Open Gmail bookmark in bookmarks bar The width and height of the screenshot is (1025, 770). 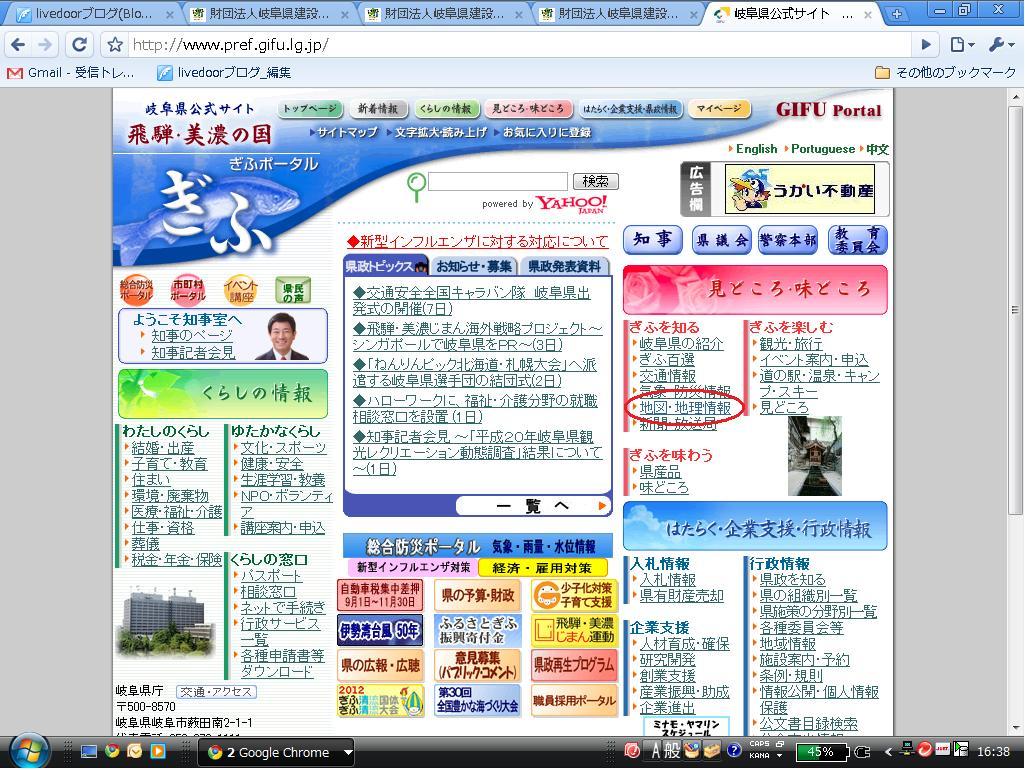click(x=71, y=73)
